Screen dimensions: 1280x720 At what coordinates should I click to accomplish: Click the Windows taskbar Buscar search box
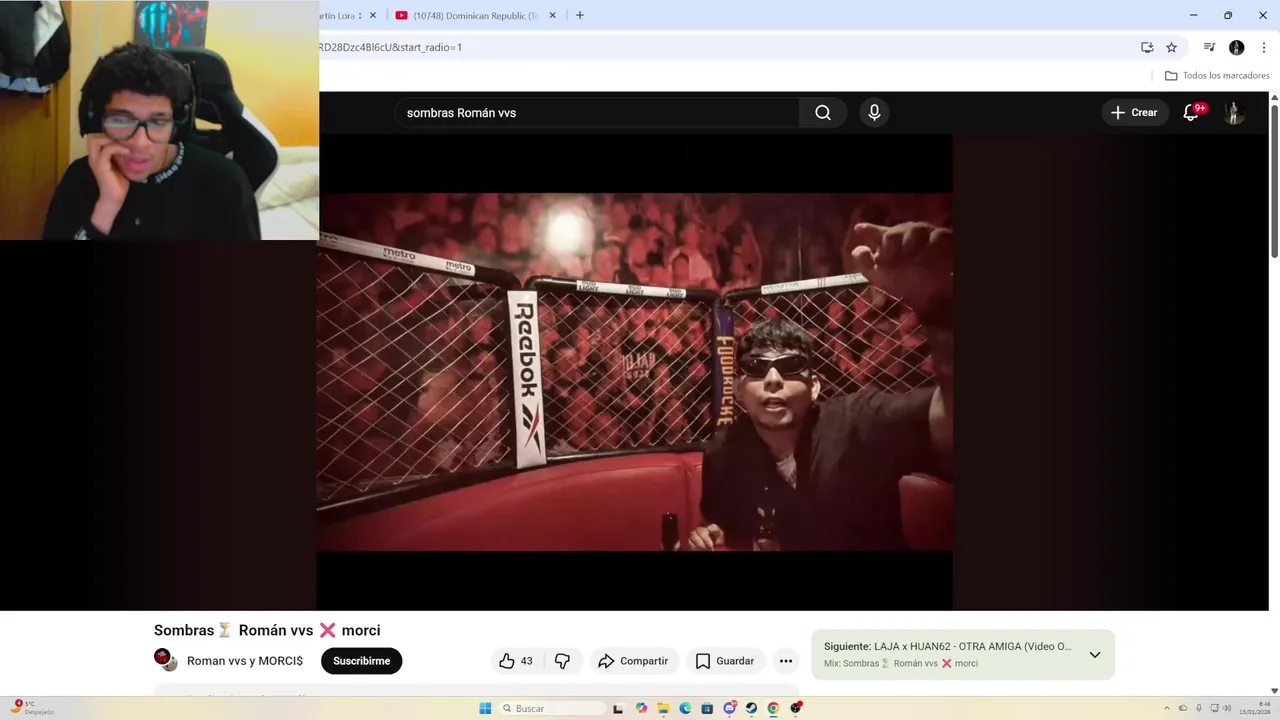(x=553, y=708)
